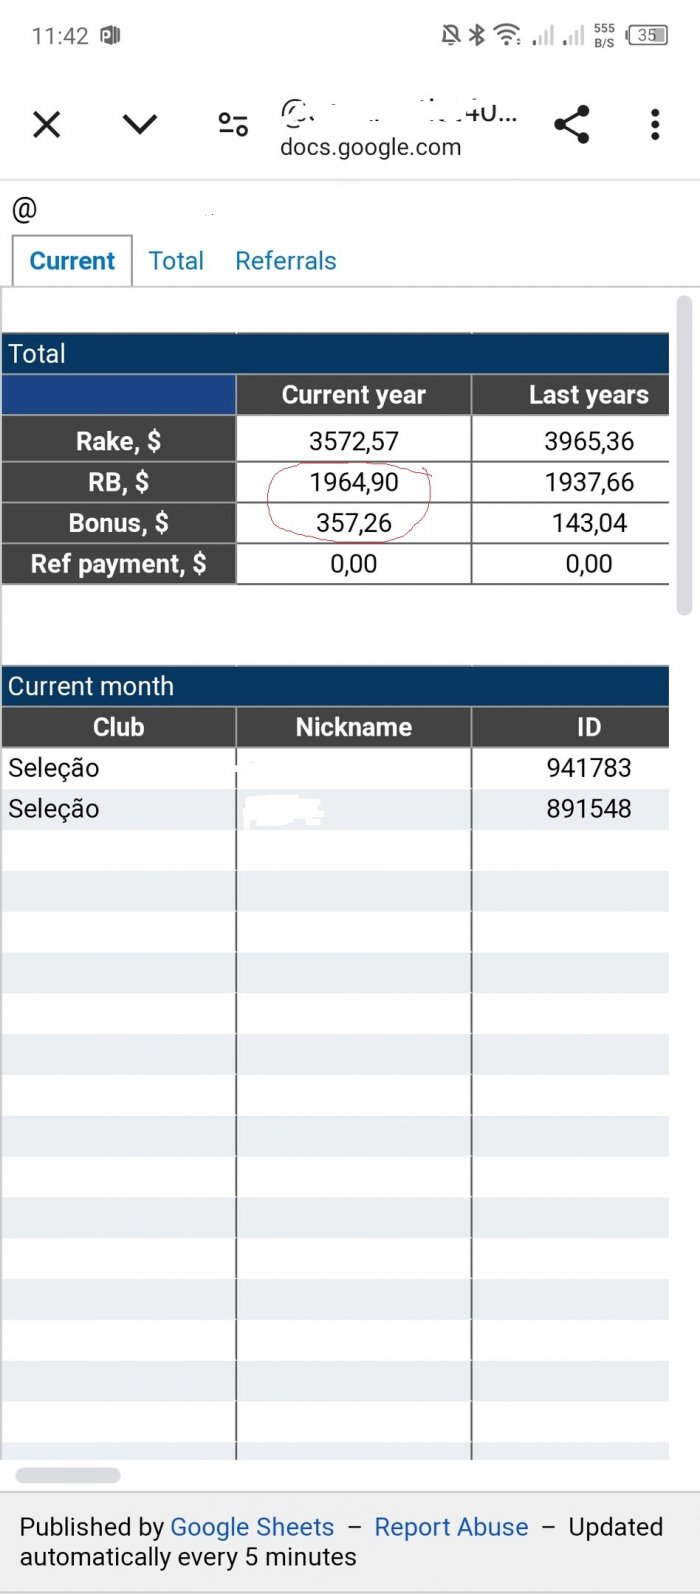Tap the muted notifications bell icon
The image size is (700, 1594).
click(x=451, y=36)
